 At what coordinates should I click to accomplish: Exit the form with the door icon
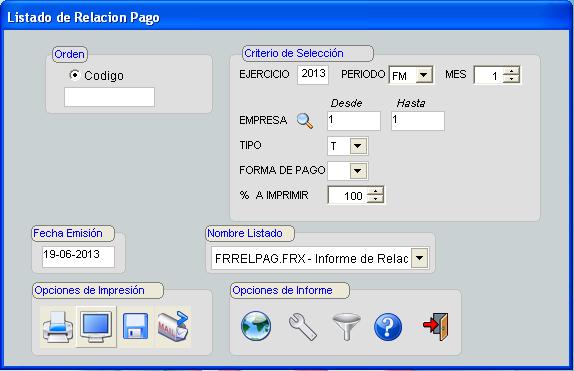436,326
